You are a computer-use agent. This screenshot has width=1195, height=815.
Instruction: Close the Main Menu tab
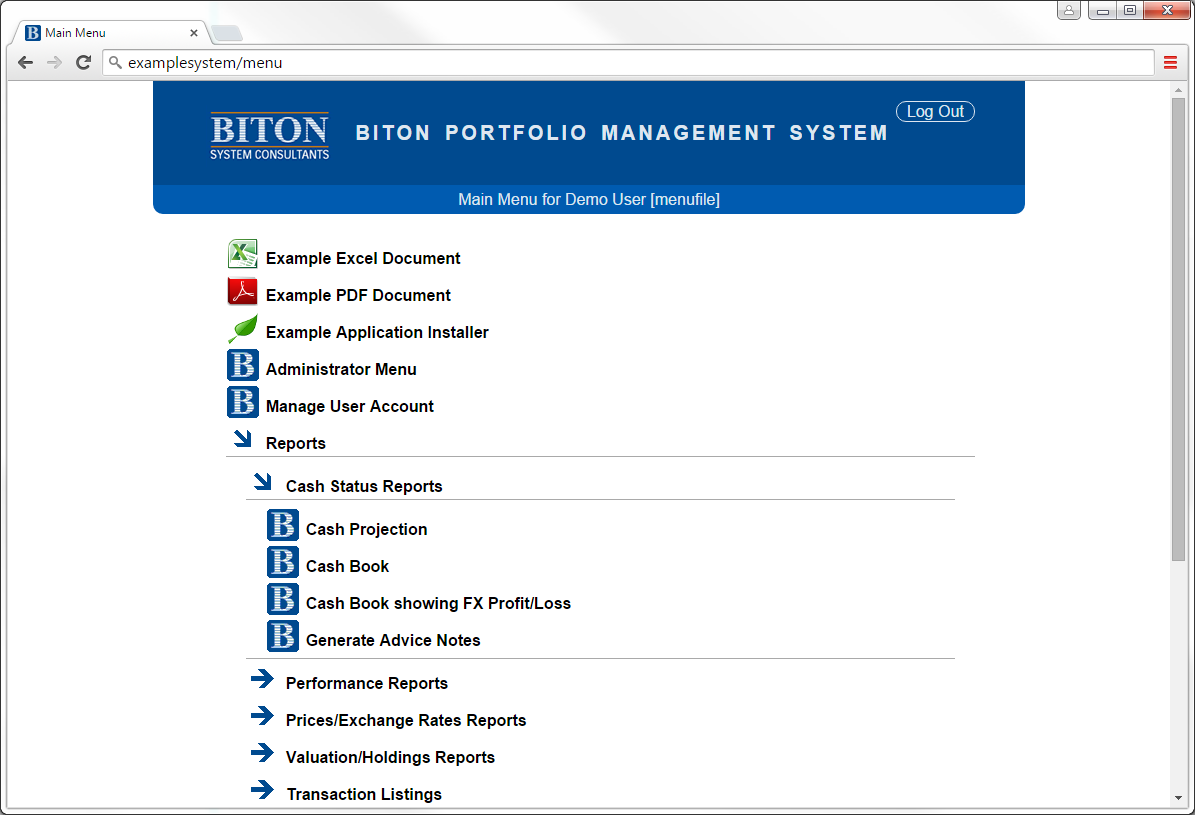click(194, 33)
